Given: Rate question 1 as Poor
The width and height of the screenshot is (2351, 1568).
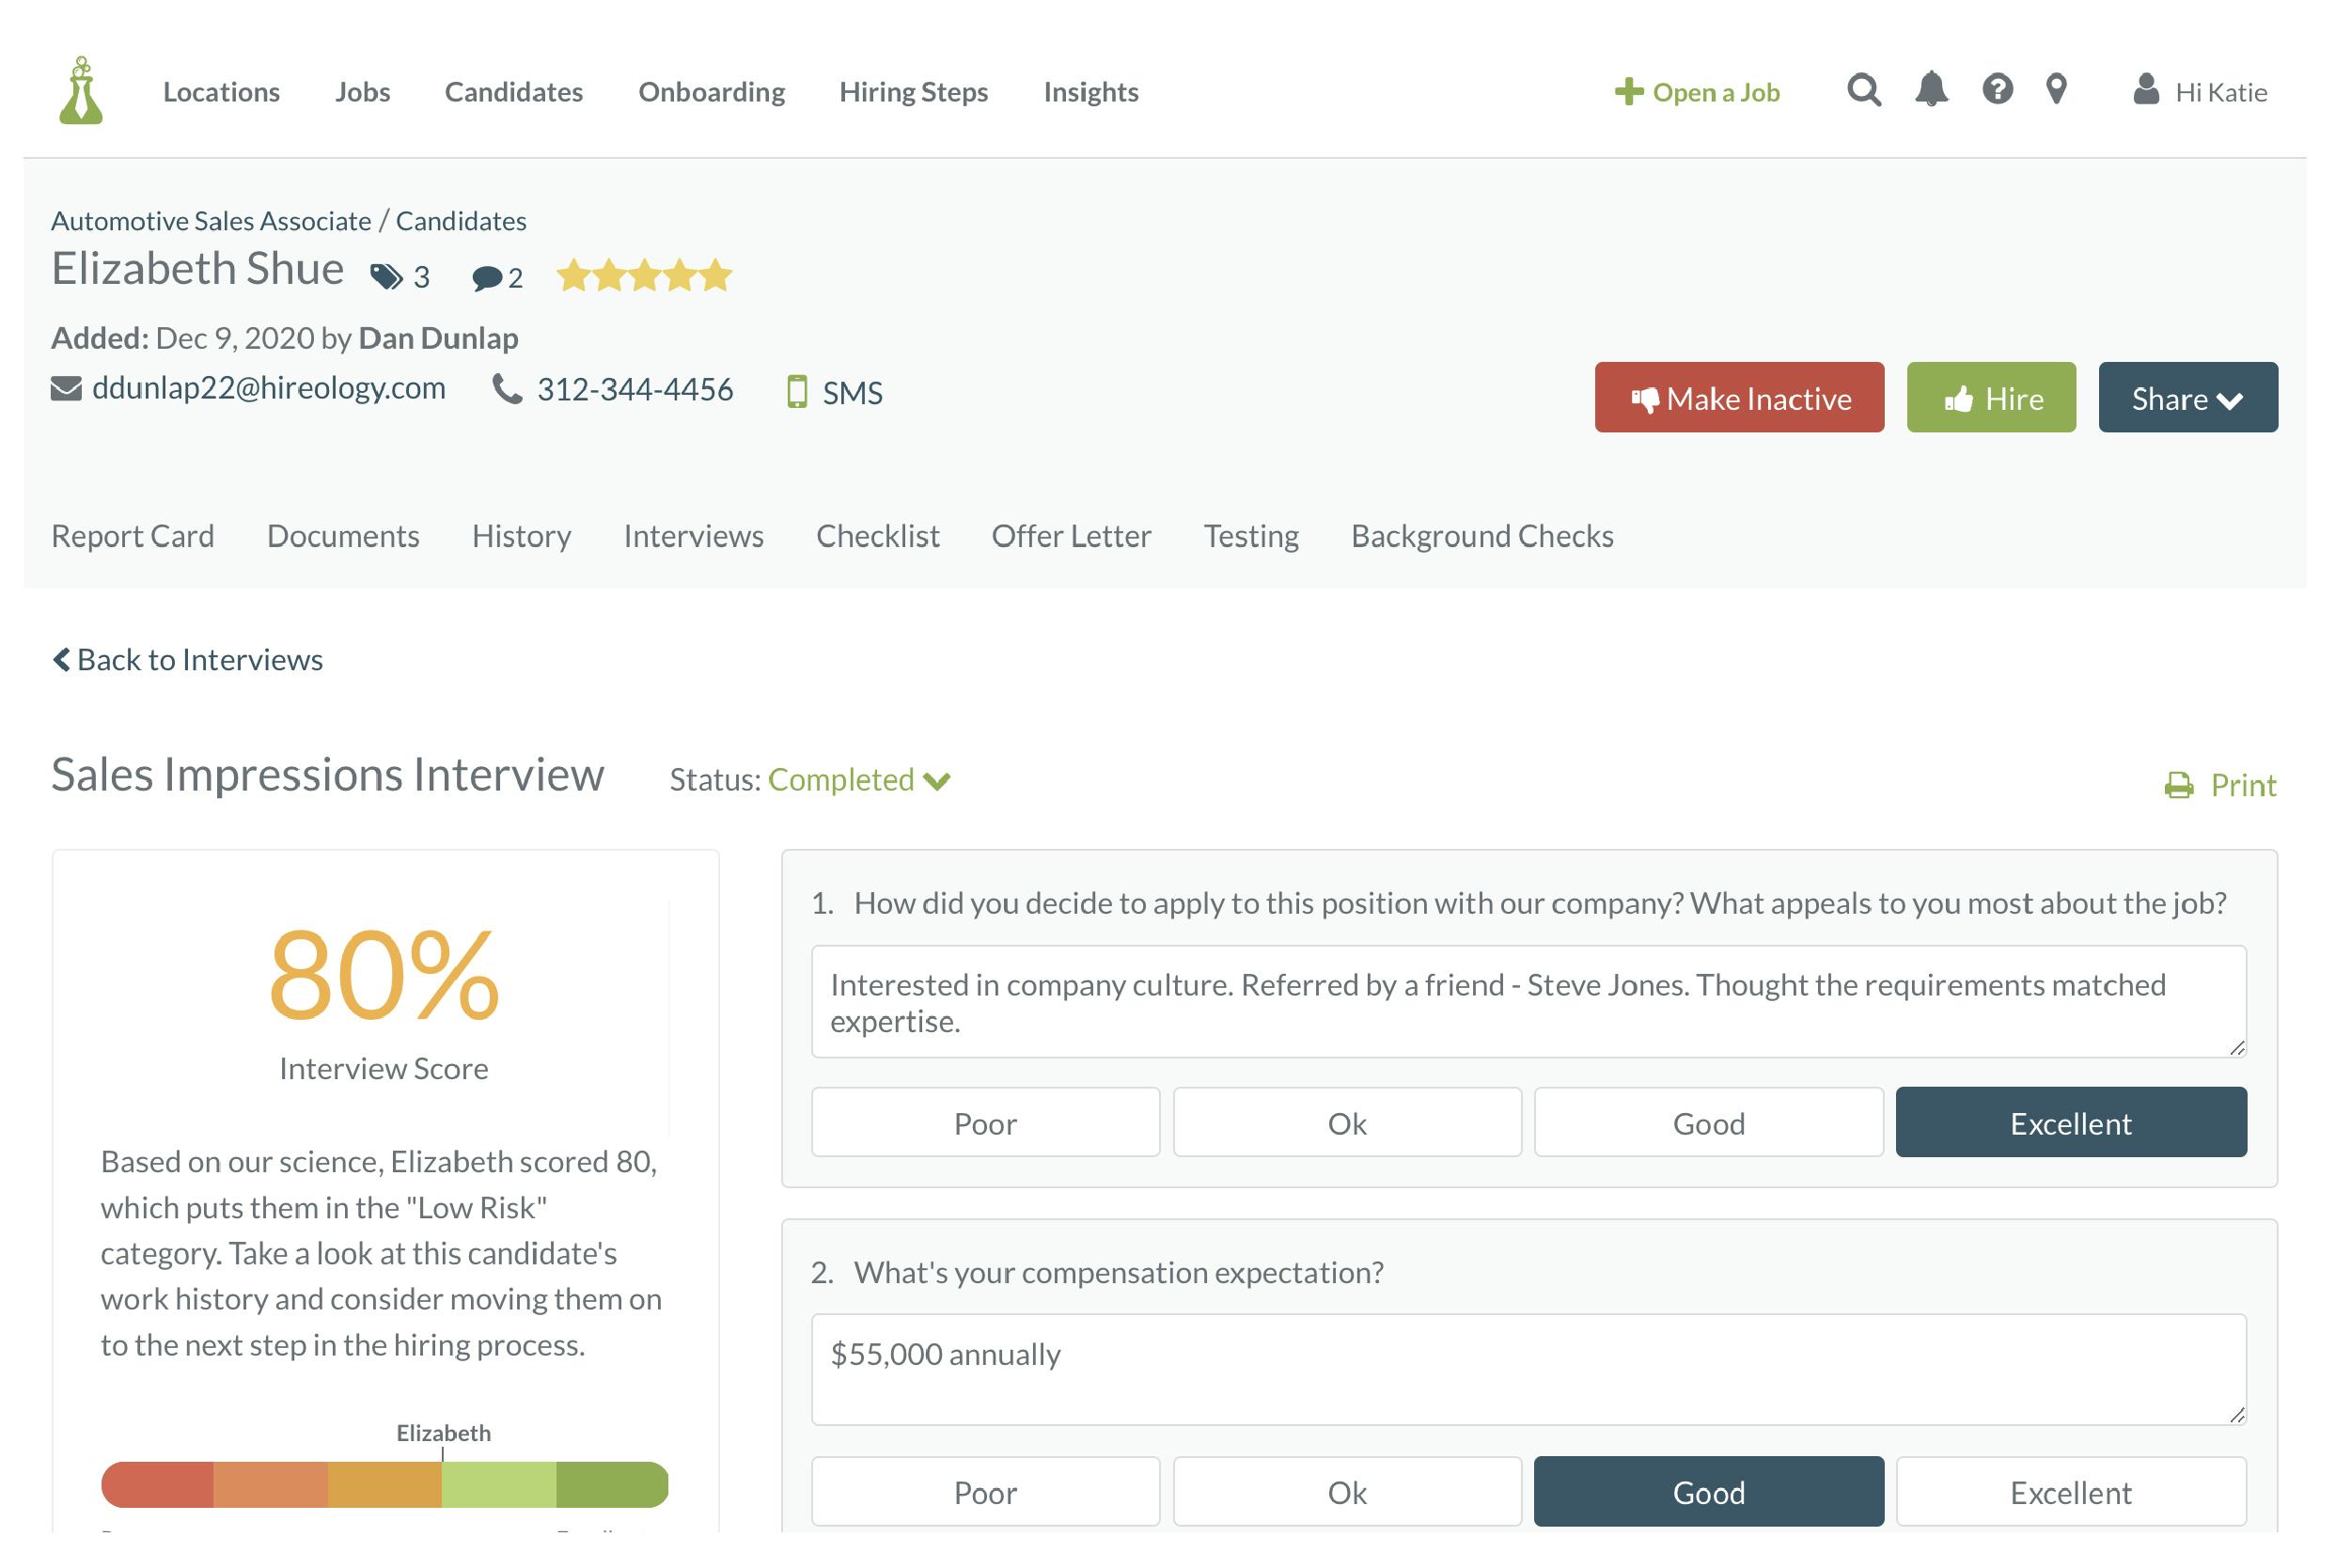Looking at the screenshot, I should pyautogui.click(x=985, y=1123).
